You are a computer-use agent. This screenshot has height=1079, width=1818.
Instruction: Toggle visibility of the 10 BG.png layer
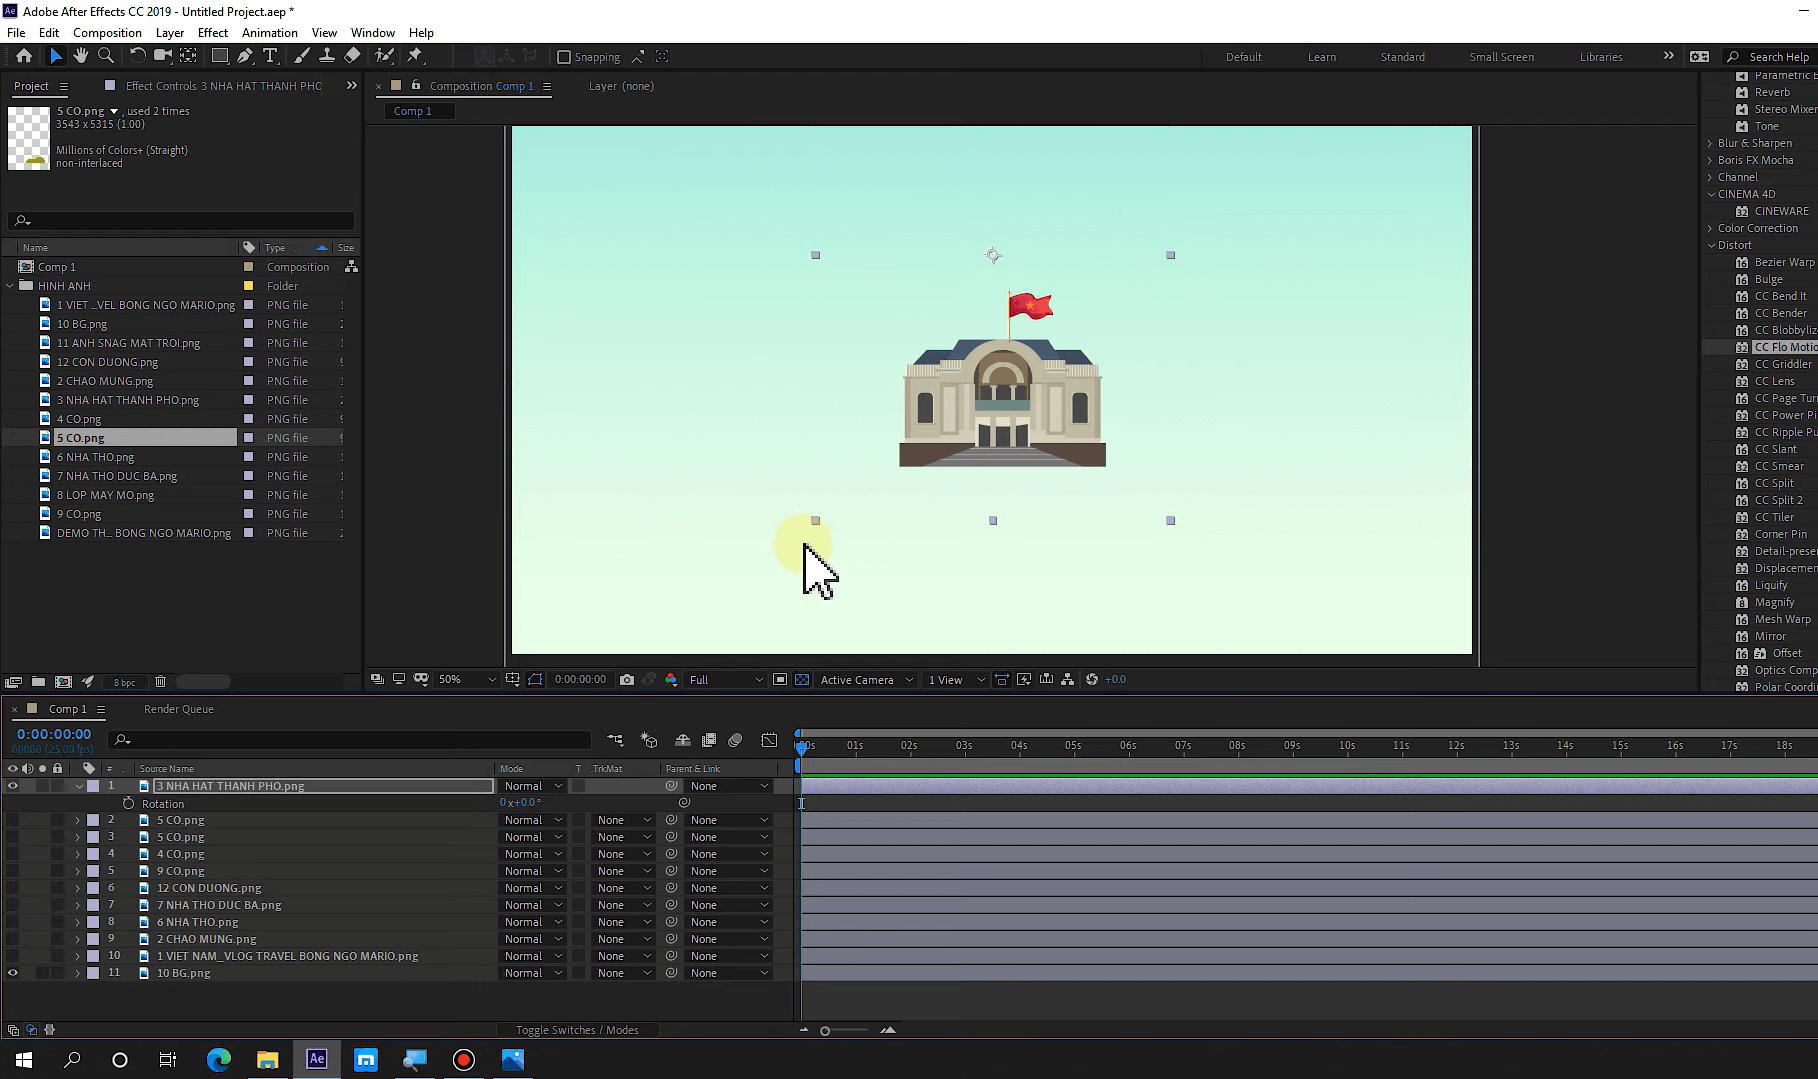coord(12,972)
